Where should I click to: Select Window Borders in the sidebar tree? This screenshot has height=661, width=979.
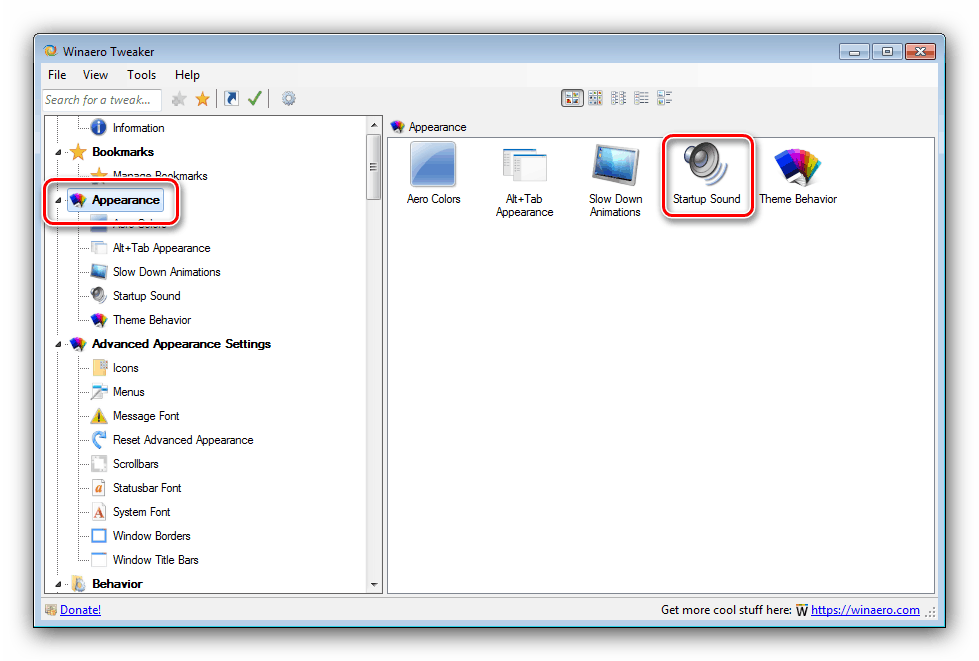click(x=151, y=535)
